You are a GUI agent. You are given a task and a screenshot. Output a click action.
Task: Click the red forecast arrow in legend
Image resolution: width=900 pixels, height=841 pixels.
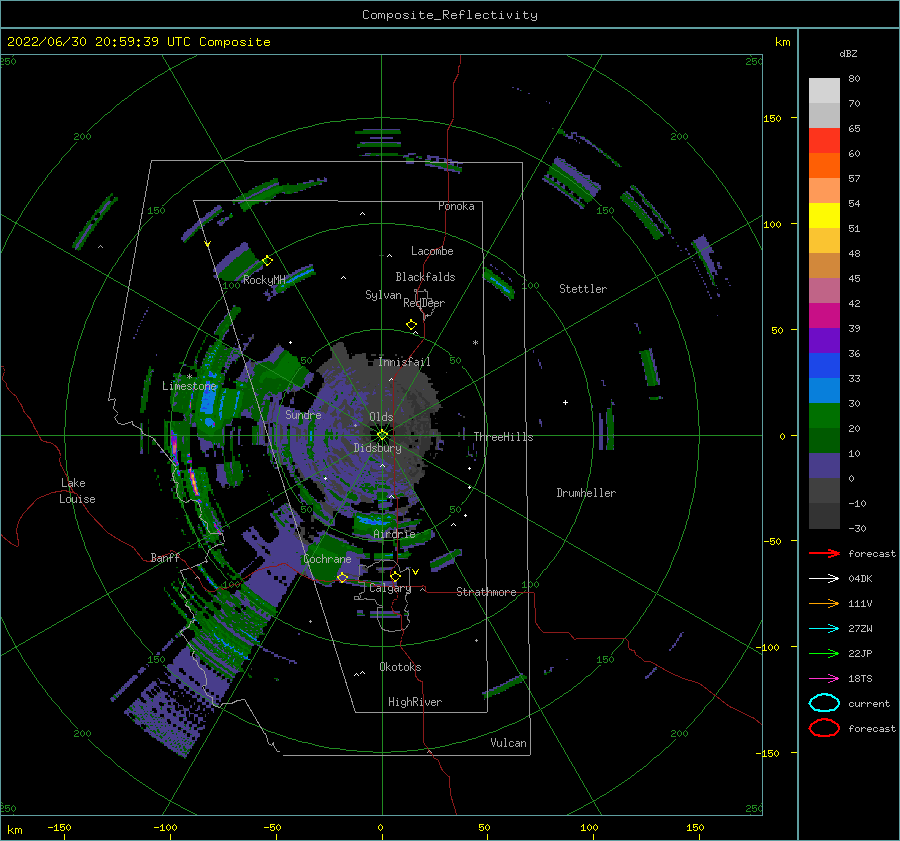tap(824, 553)
